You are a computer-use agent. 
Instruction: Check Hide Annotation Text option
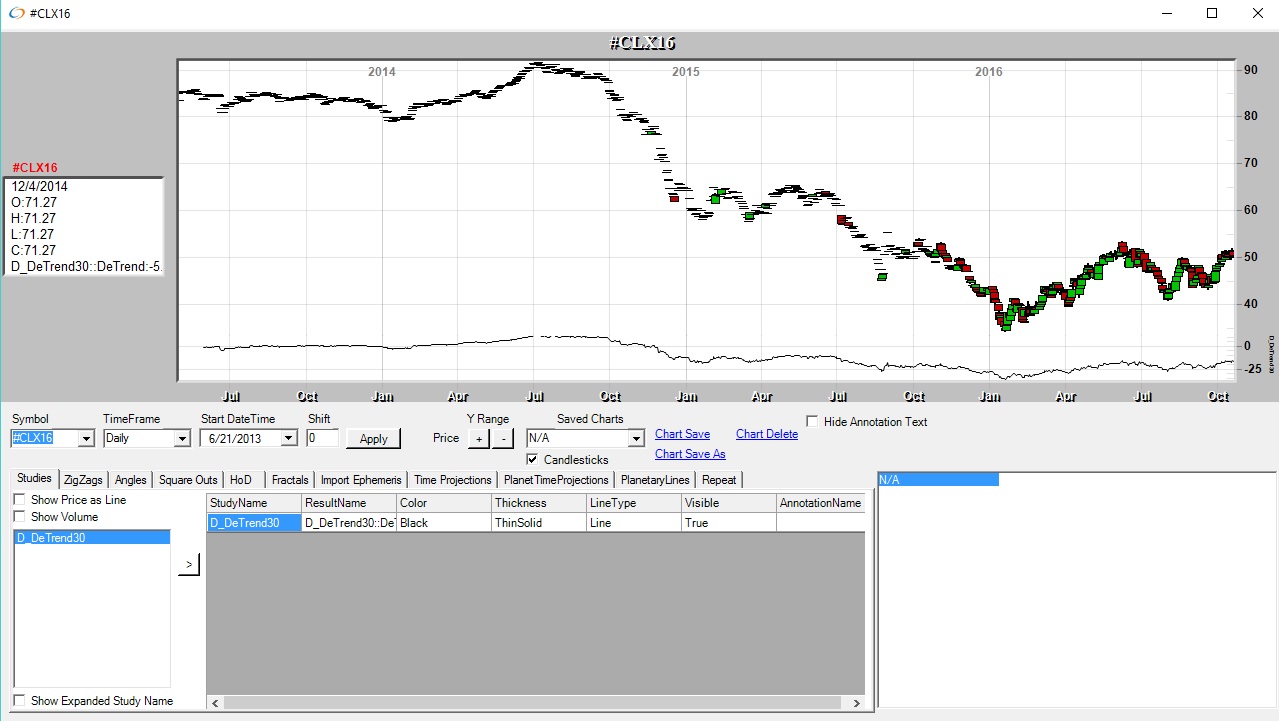point(812,422)
